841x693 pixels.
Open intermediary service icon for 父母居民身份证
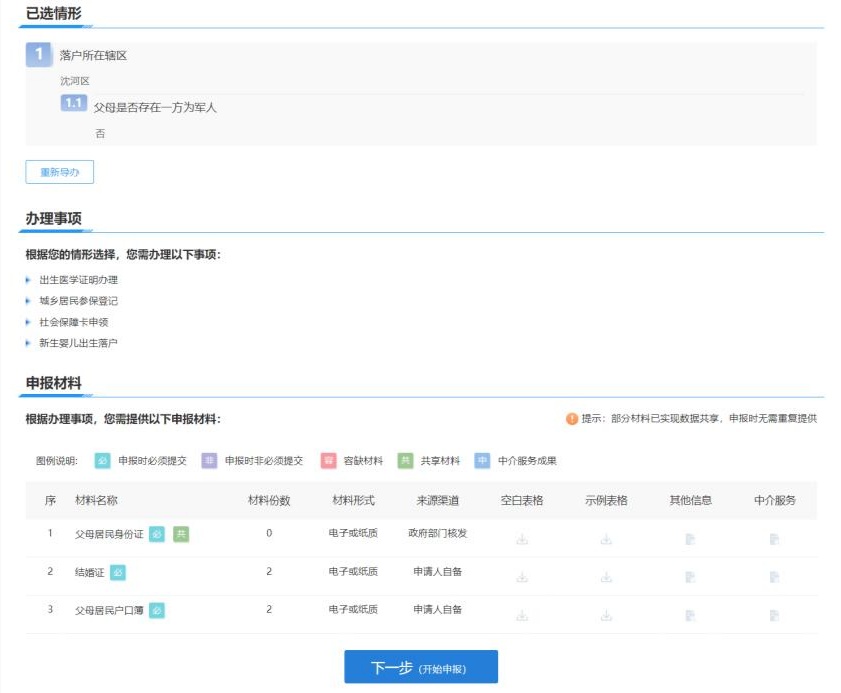774,539
